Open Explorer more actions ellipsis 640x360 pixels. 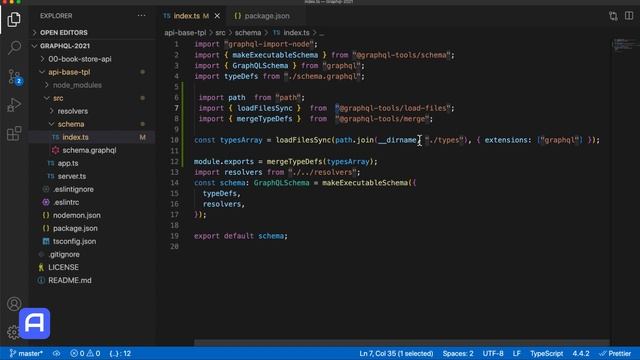click(x=141, y=16)
